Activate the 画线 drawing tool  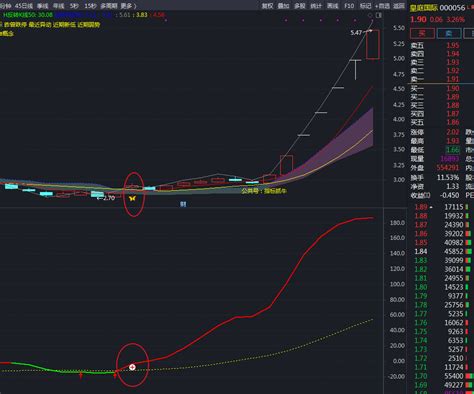[x=332, y=6]
